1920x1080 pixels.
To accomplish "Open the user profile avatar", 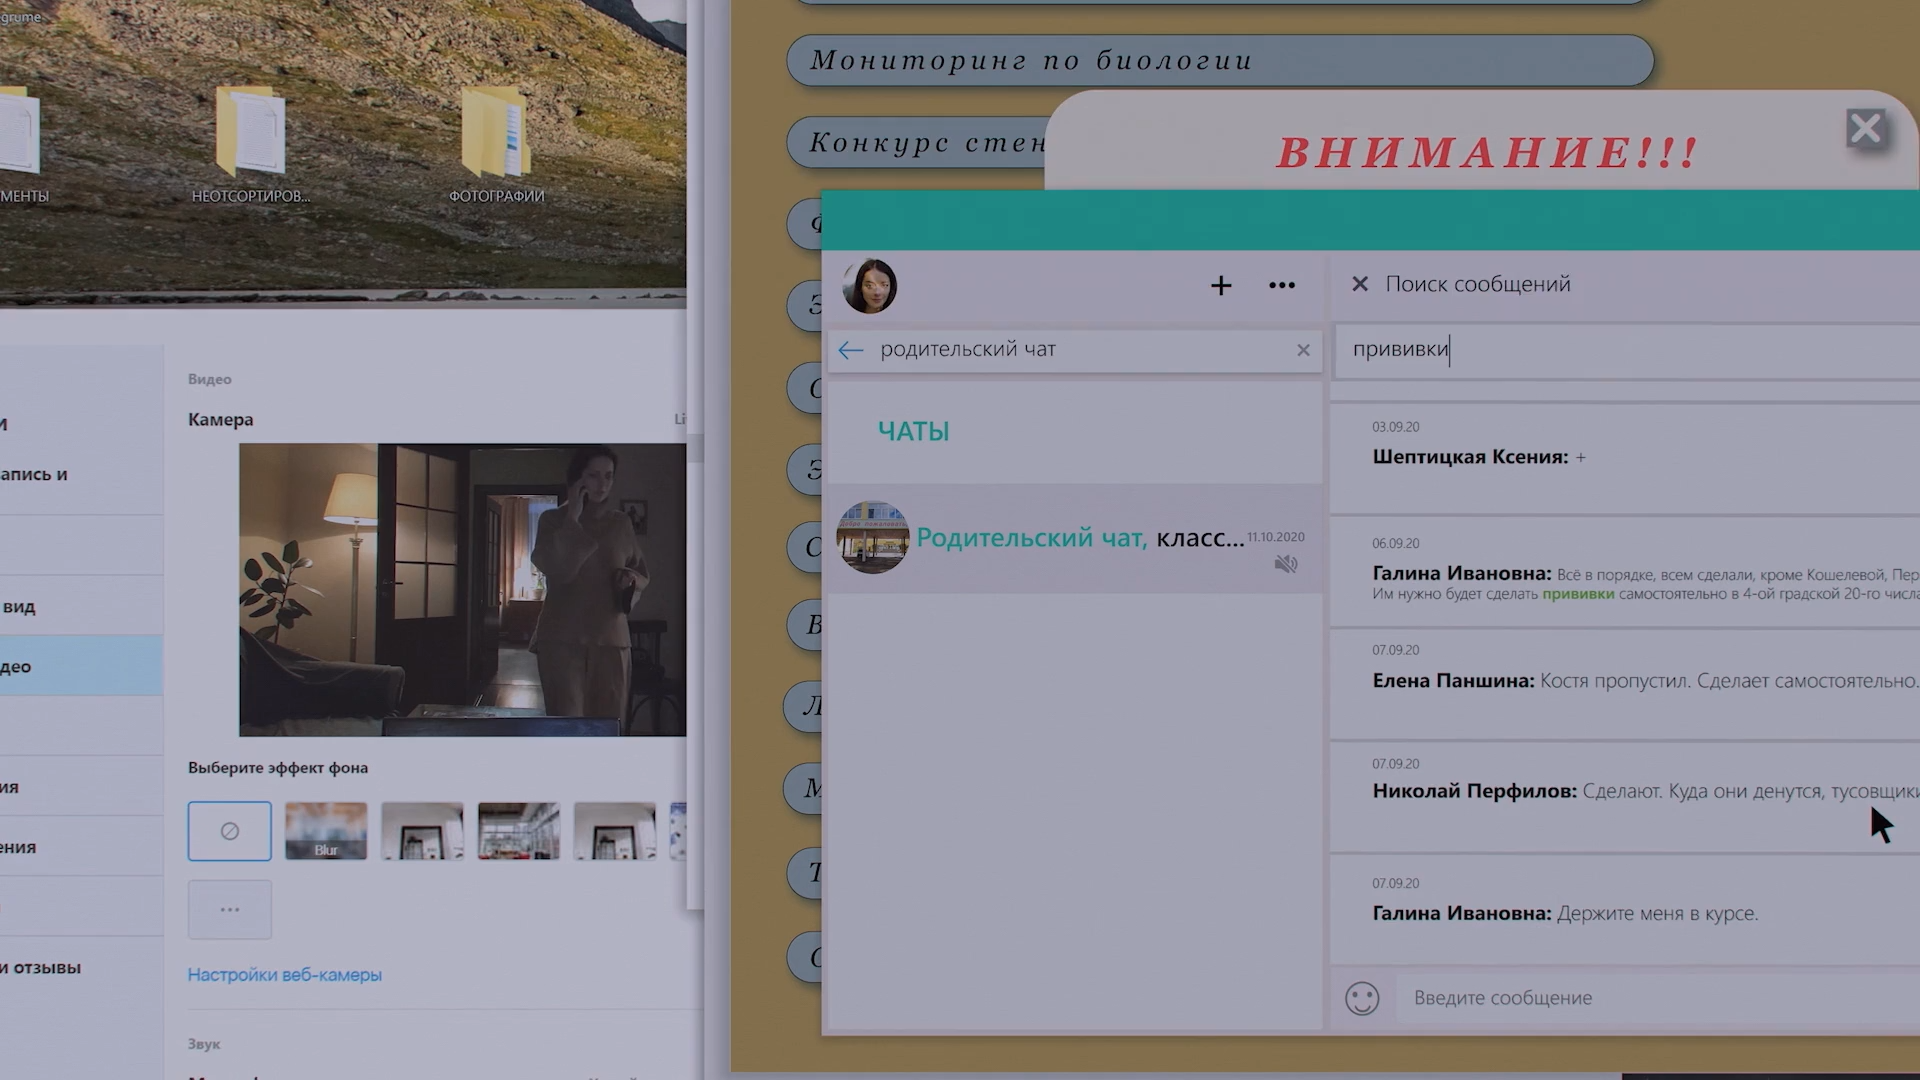I will pyautogui.click(x=870, y=286).
